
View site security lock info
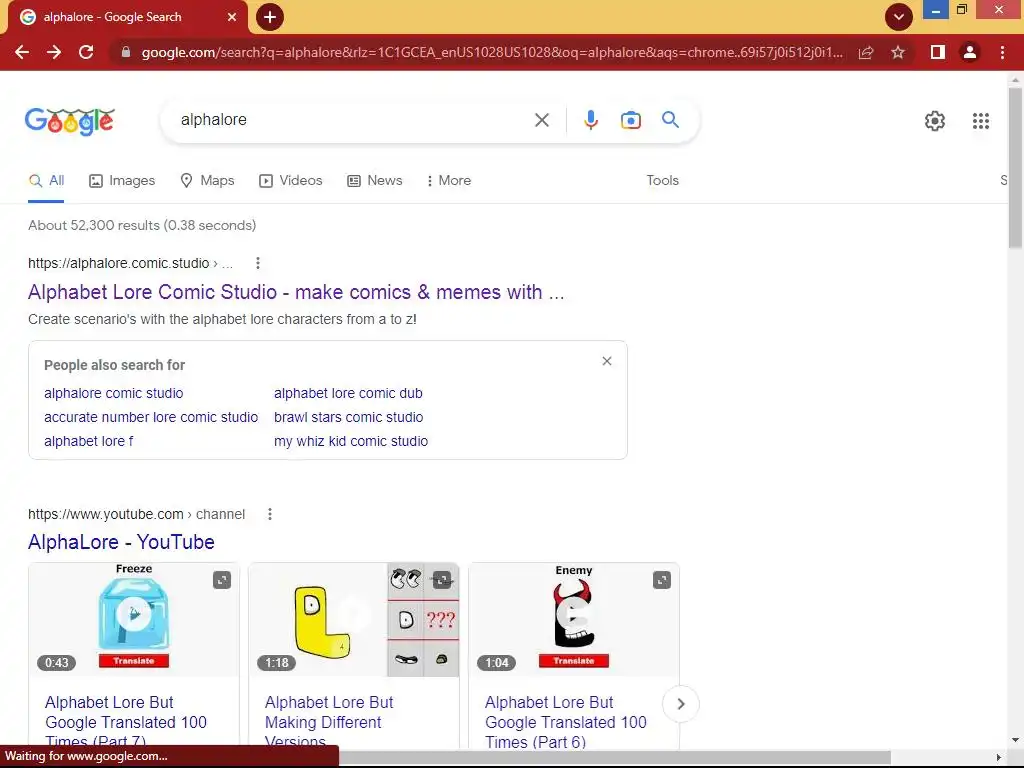(126, 52)
